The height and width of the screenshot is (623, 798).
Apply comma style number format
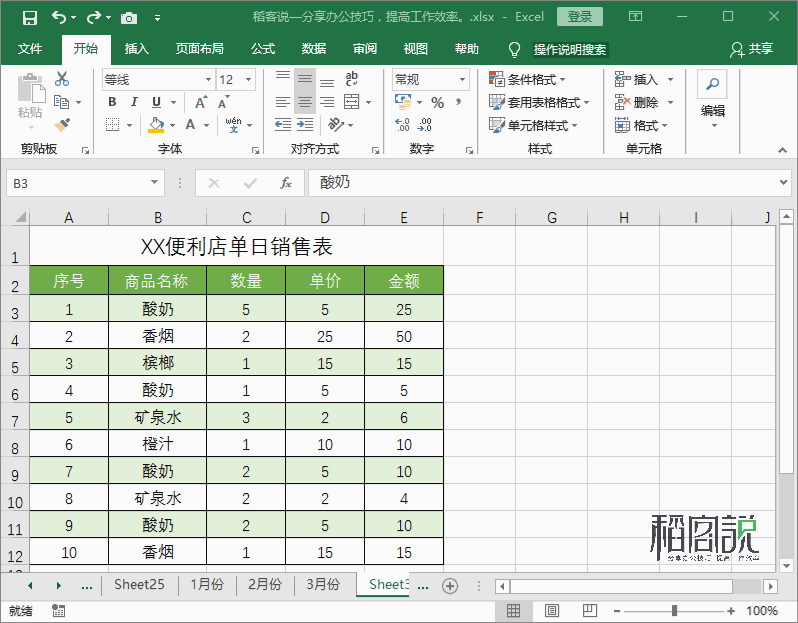pyautogui.click(x=459, y=102)
